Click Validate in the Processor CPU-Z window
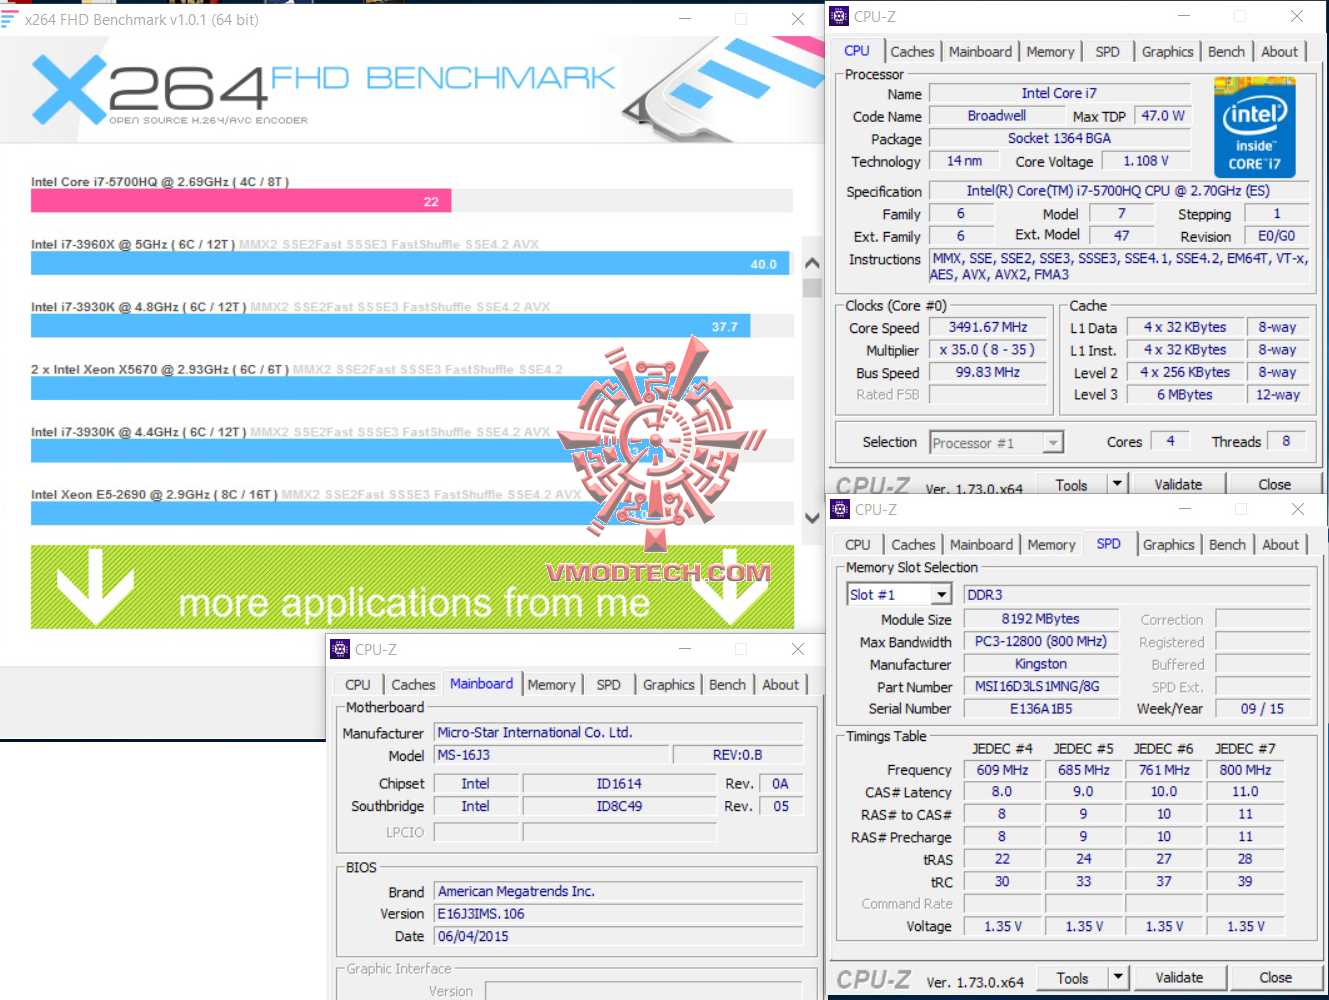This screenshot has height=1000, width=1329. click(1178, 484)
